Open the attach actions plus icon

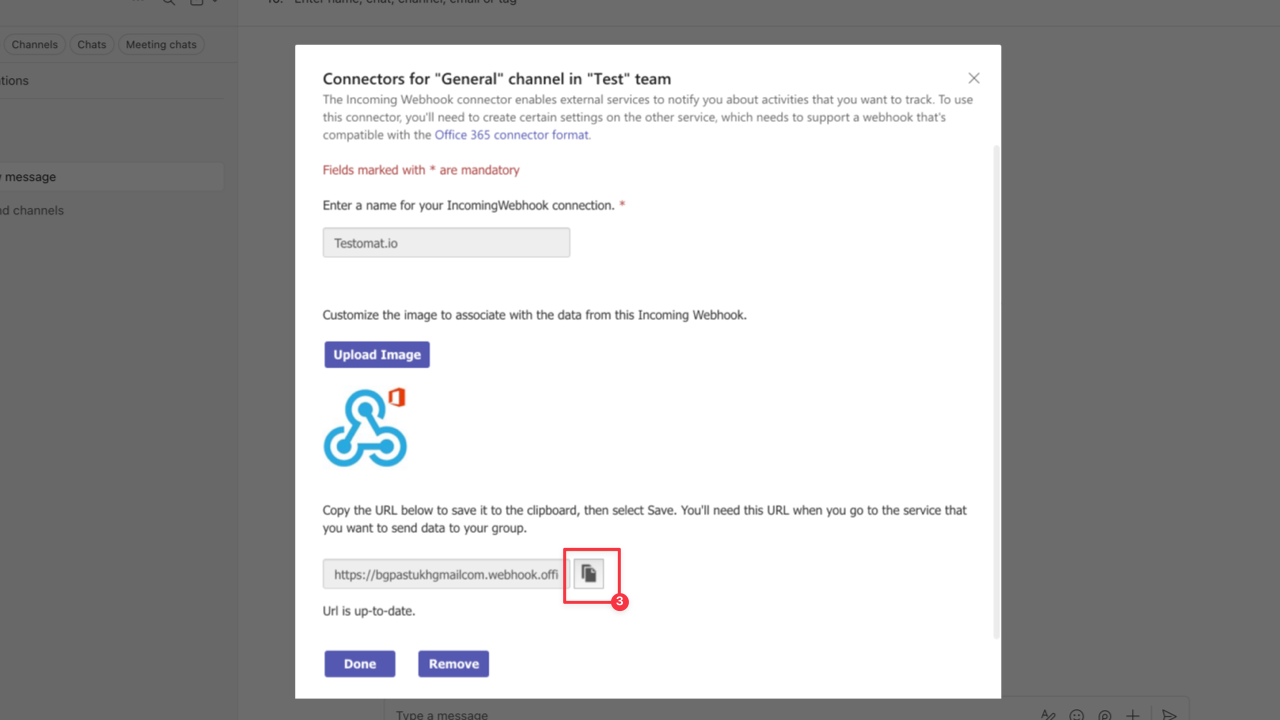(x=1132, y=715)
